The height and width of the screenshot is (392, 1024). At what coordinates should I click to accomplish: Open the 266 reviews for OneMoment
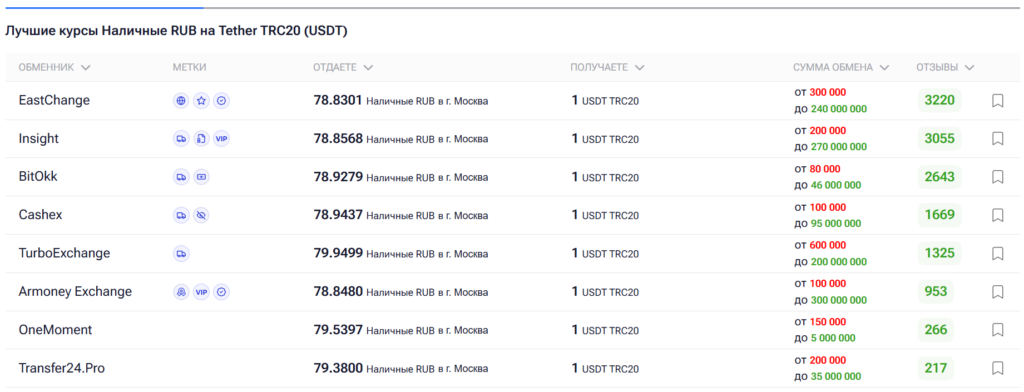[x=936, y=330]
